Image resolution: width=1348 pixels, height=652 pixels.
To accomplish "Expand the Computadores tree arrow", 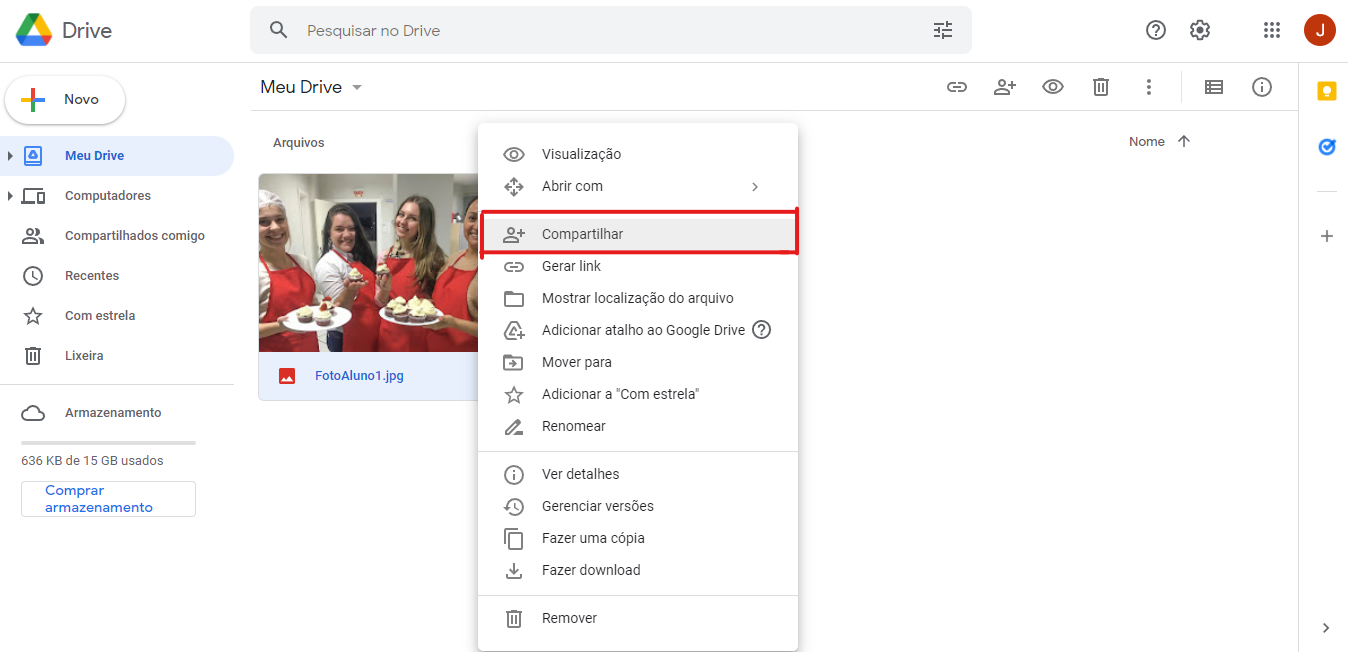I will [10, 196].
